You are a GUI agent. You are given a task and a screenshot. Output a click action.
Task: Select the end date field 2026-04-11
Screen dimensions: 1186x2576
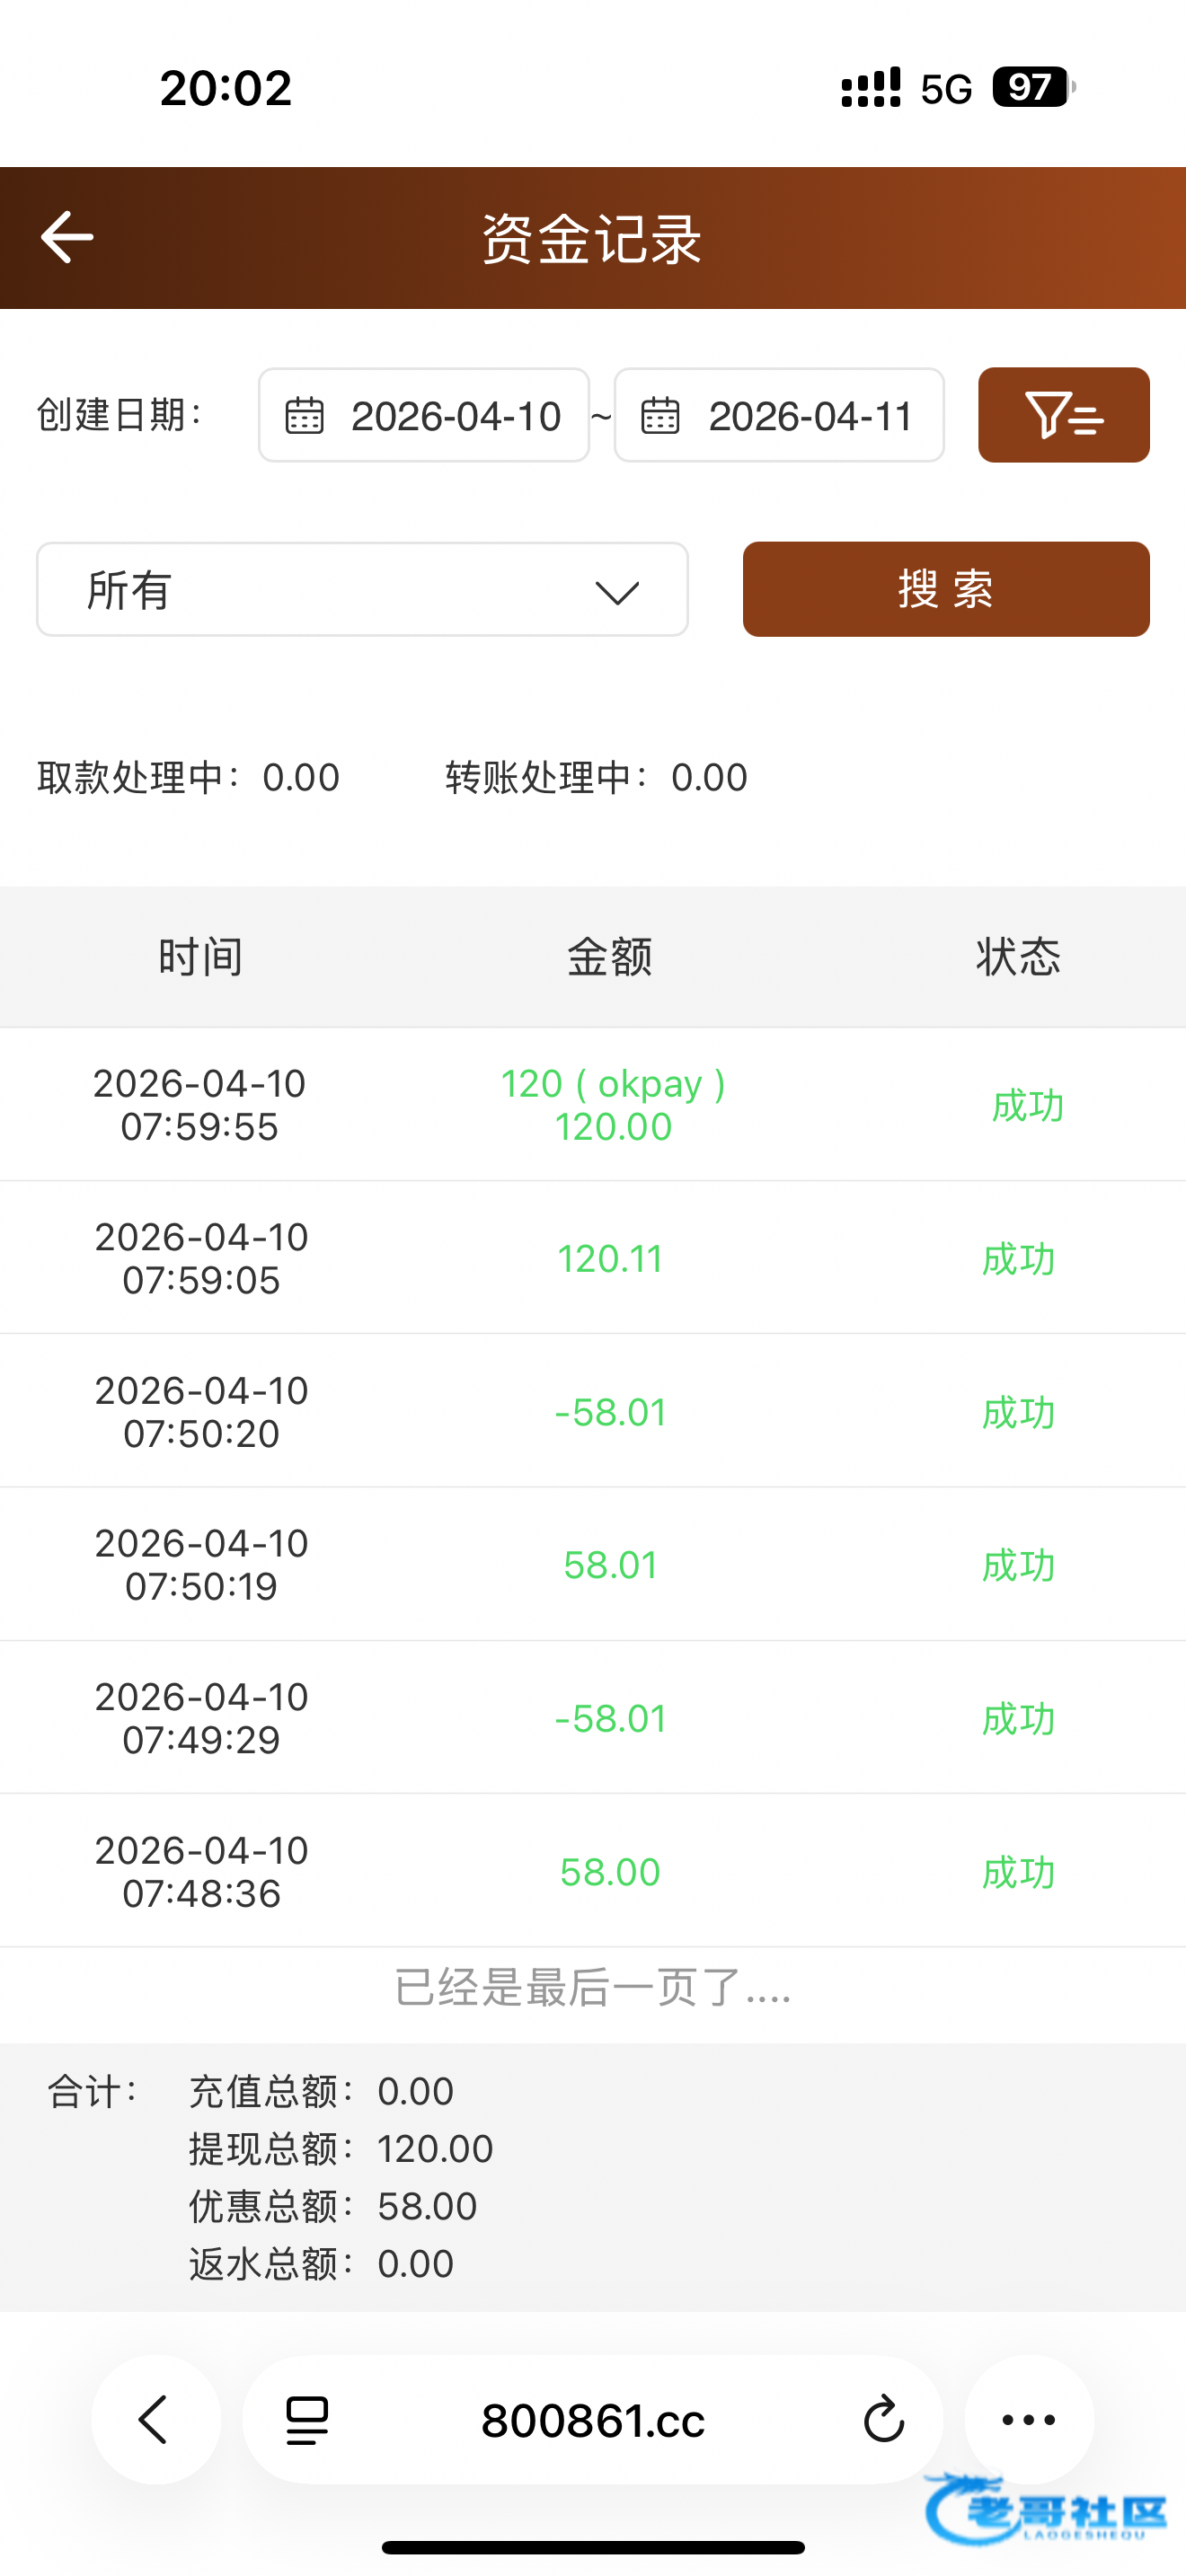pos(810,416)
